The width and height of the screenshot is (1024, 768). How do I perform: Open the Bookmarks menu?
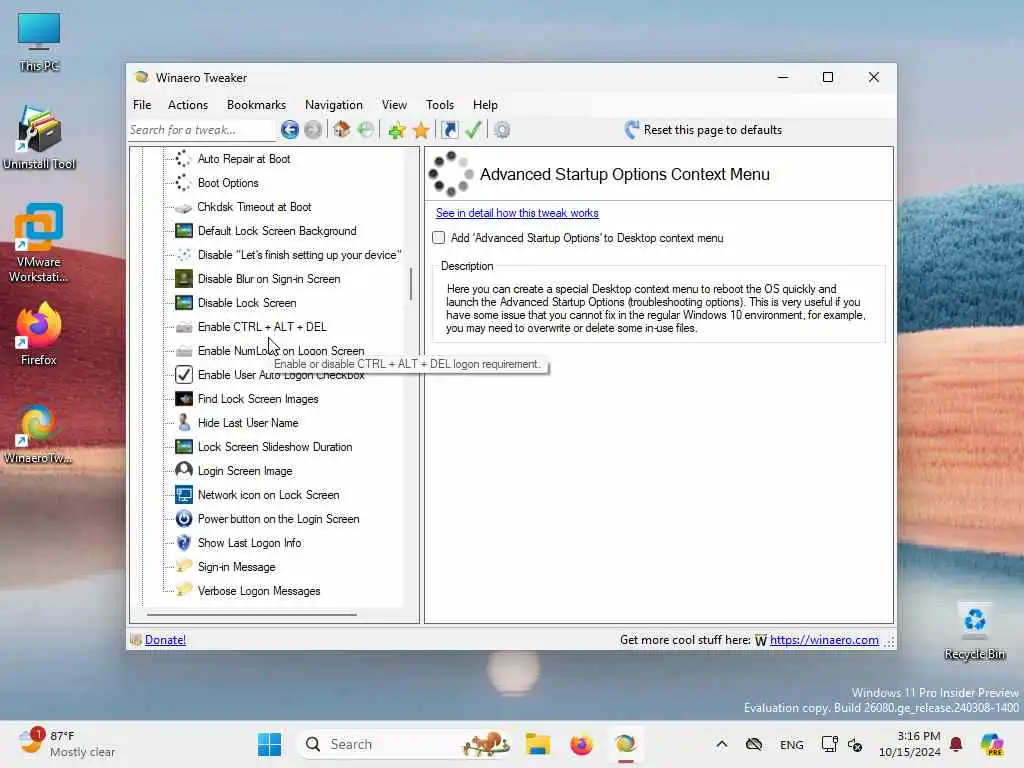pyautogui.click(x=256, y=104)
